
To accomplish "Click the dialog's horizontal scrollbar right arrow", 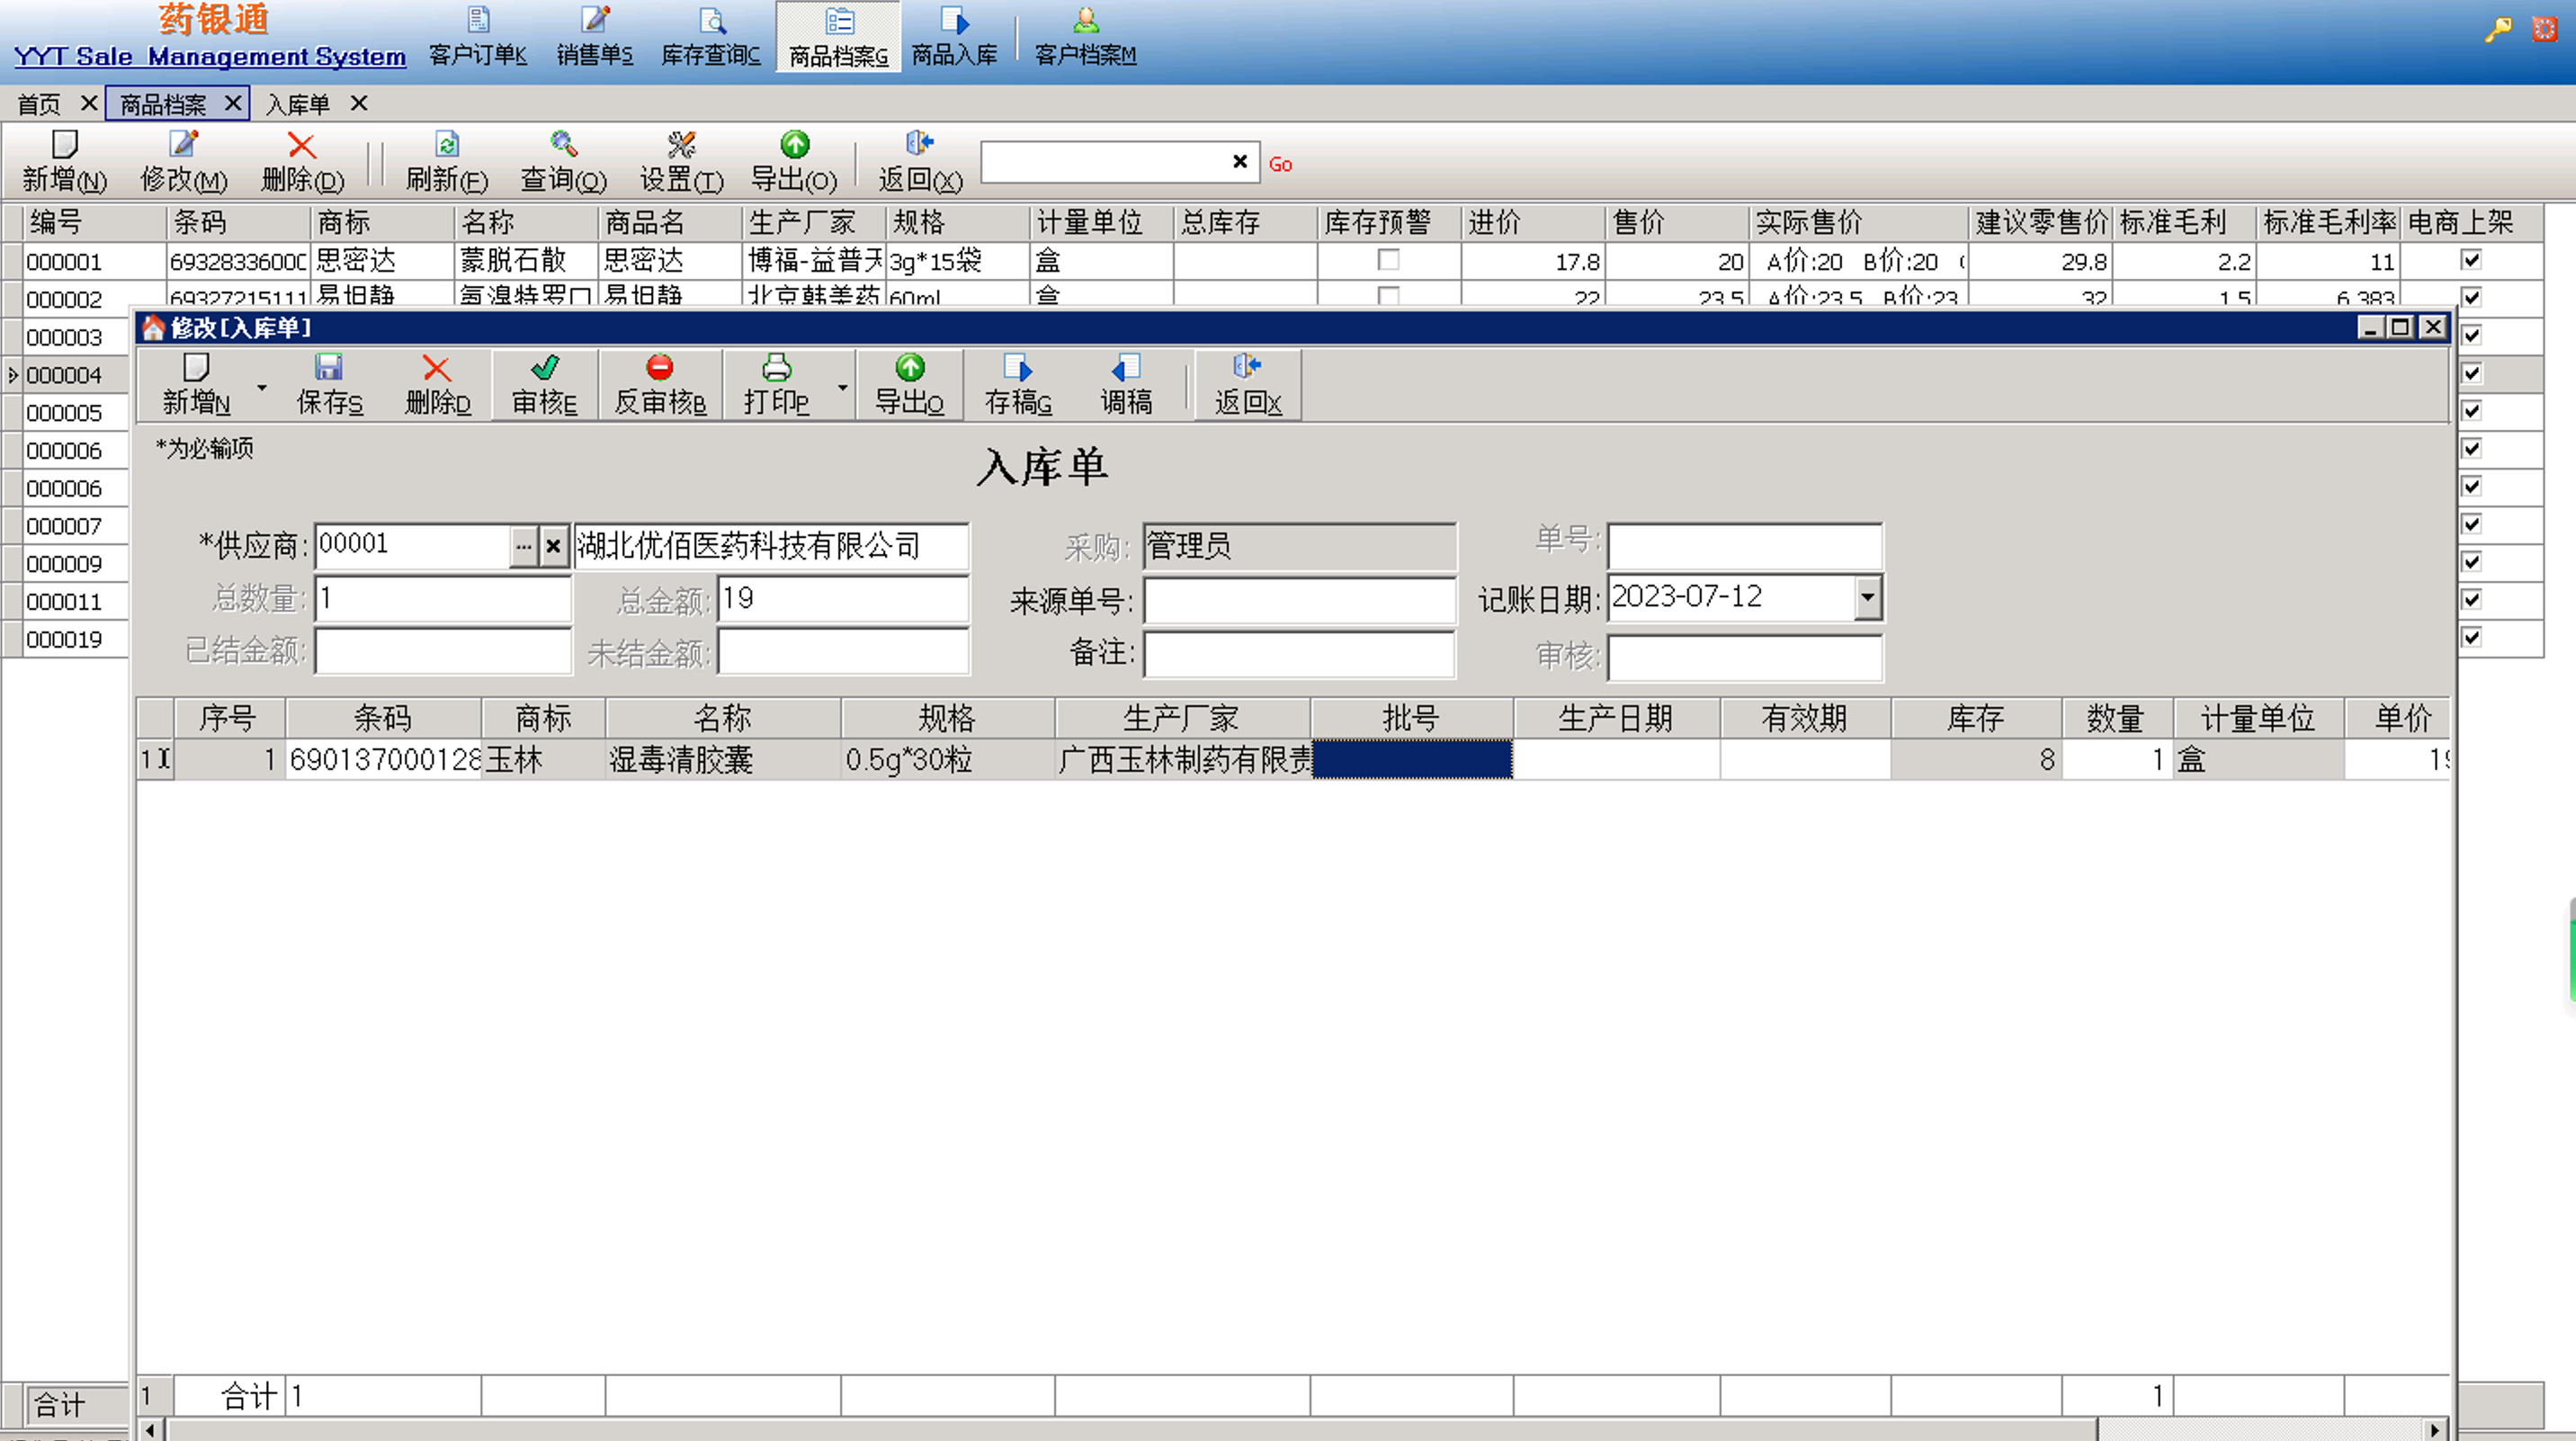I will 2434,1429.
